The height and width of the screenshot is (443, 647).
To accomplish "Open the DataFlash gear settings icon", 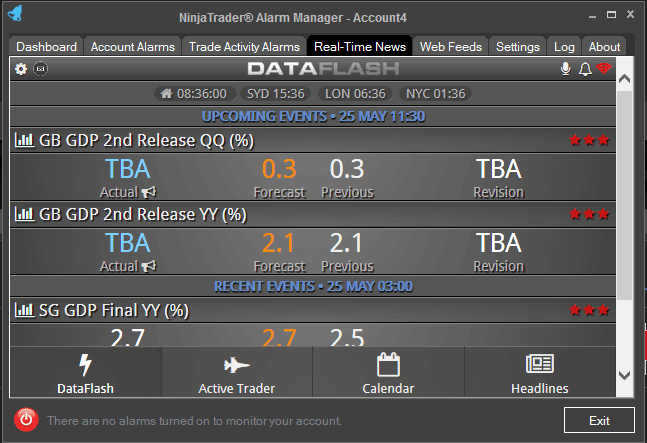I will pyautogui.click(x=21, y=69).
